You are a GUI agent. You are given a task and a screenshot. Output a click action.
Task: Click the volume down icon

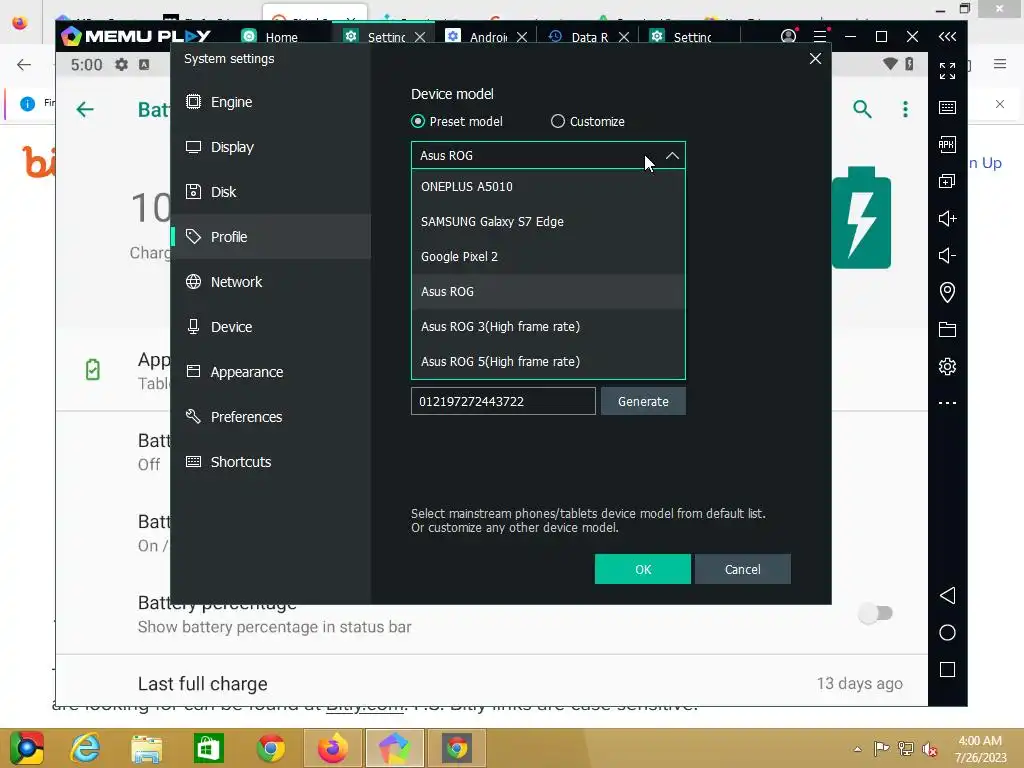click(x=947, y=255)
